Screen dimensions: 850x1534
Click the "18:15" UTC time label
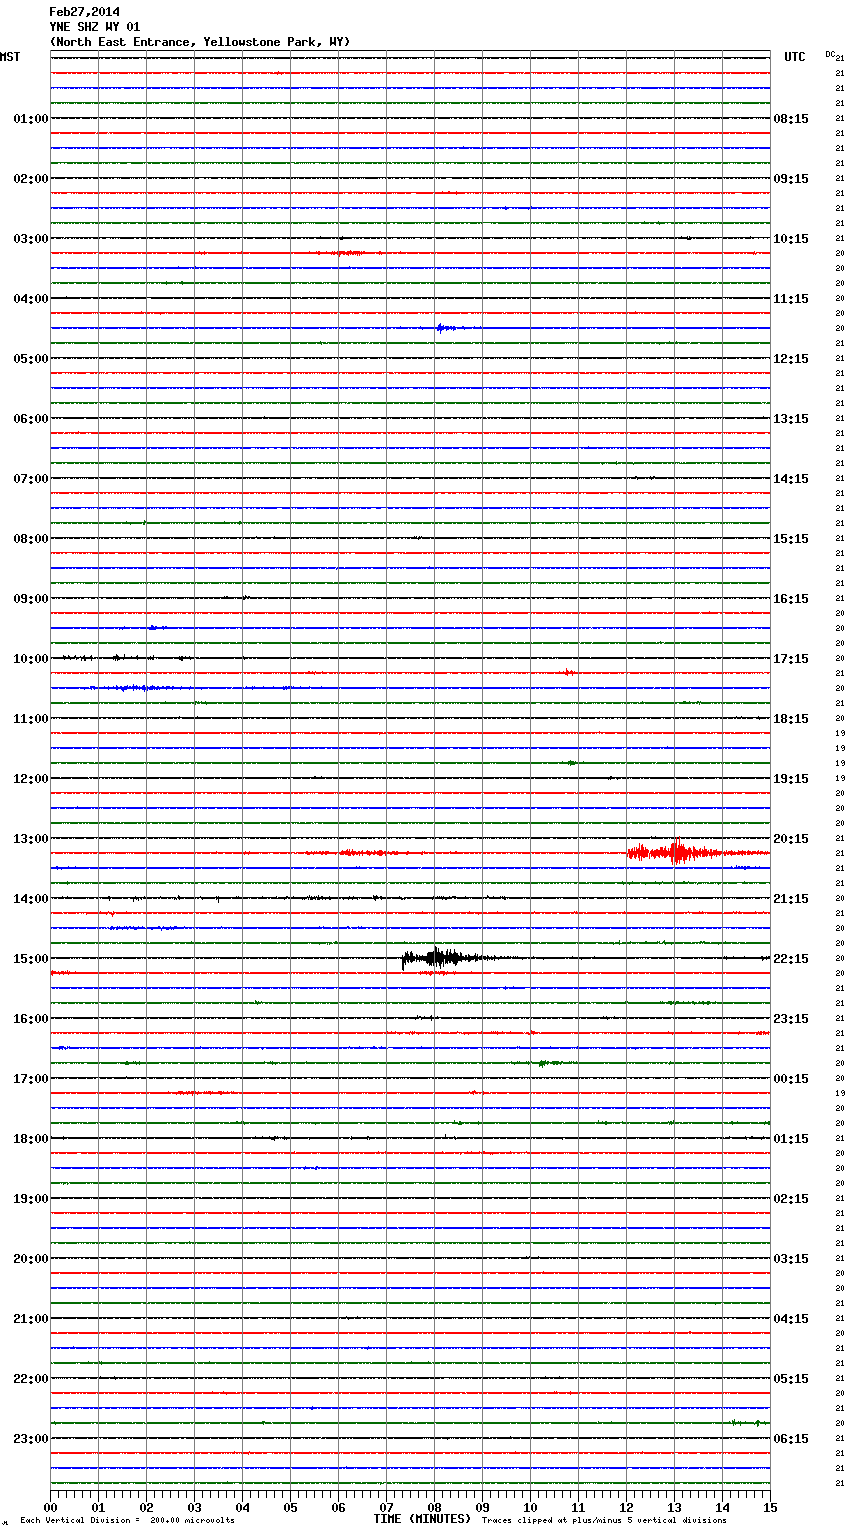click(x=791, y=719)
